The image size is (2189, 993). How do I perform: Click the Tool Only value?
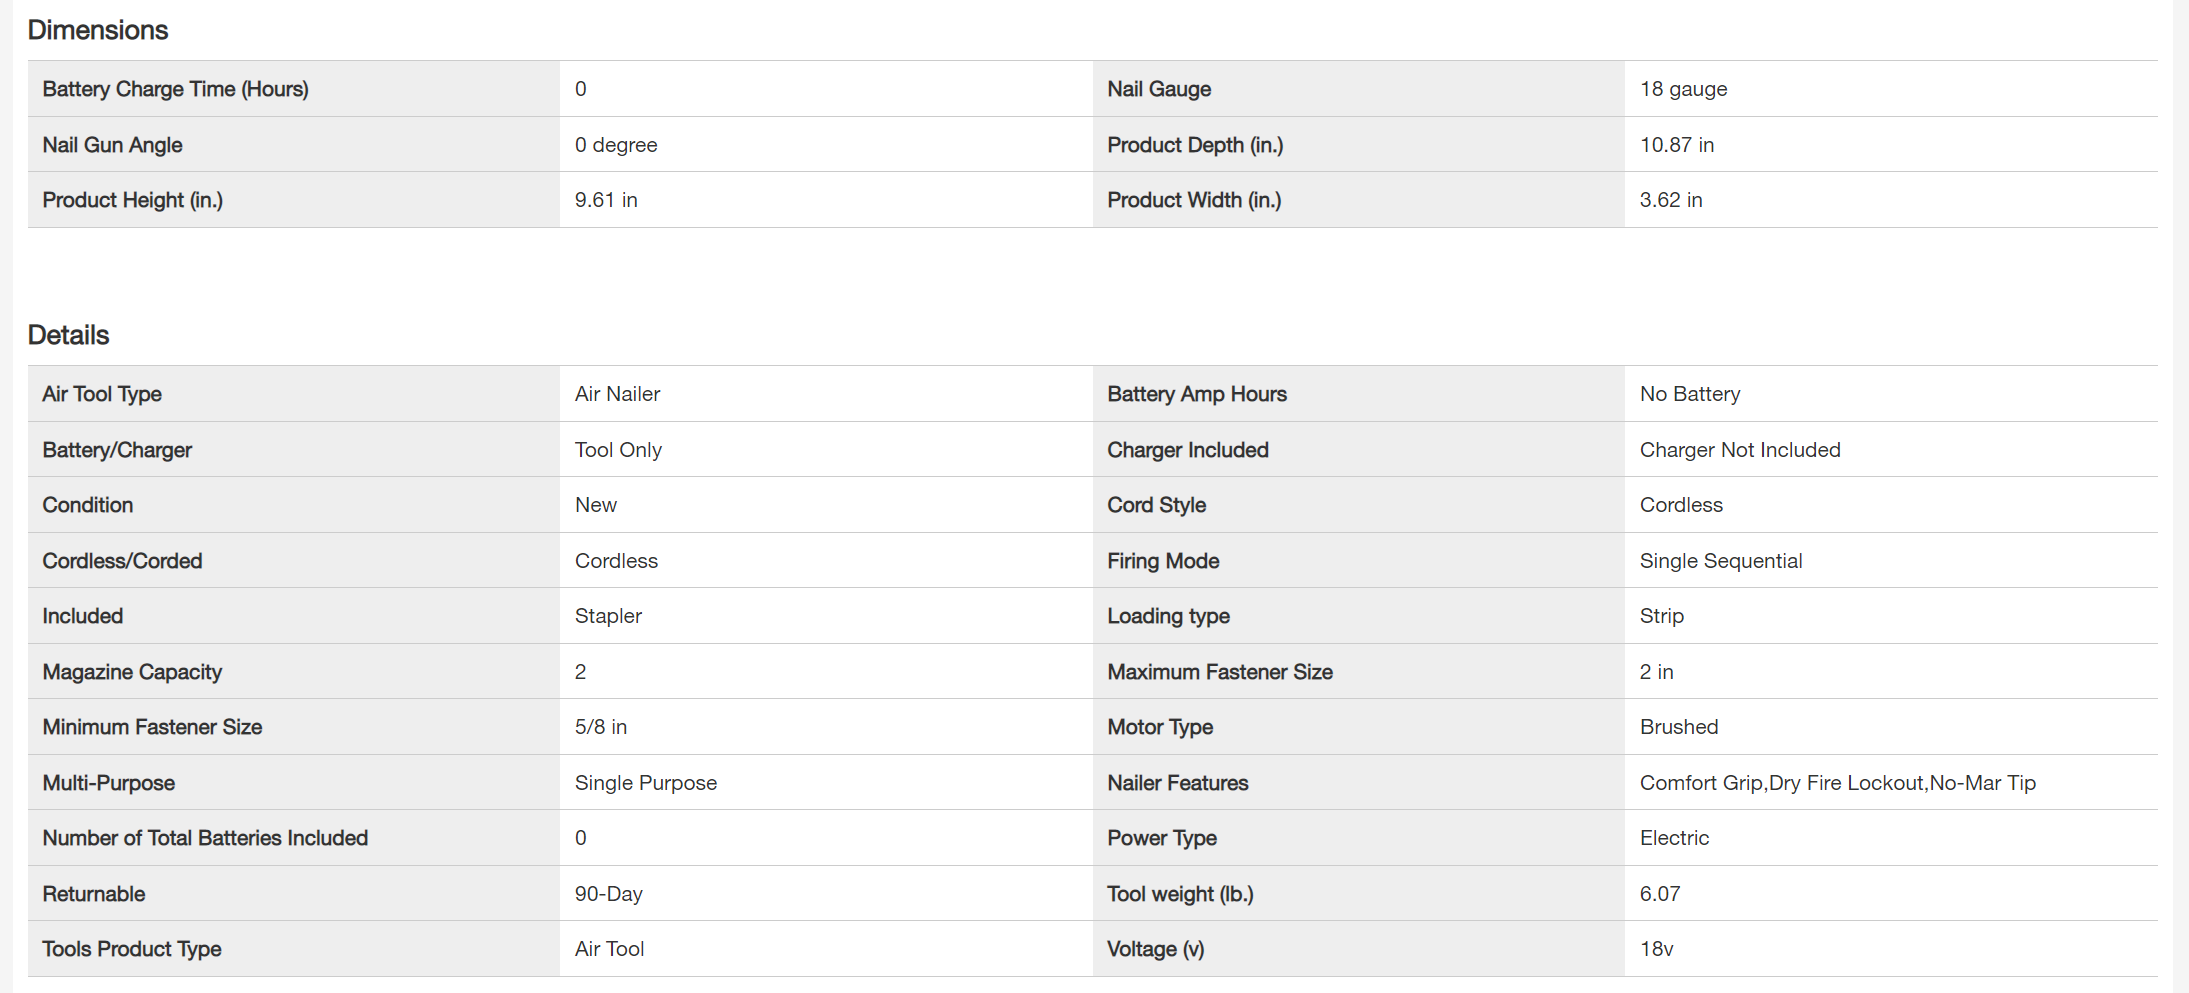618,450
